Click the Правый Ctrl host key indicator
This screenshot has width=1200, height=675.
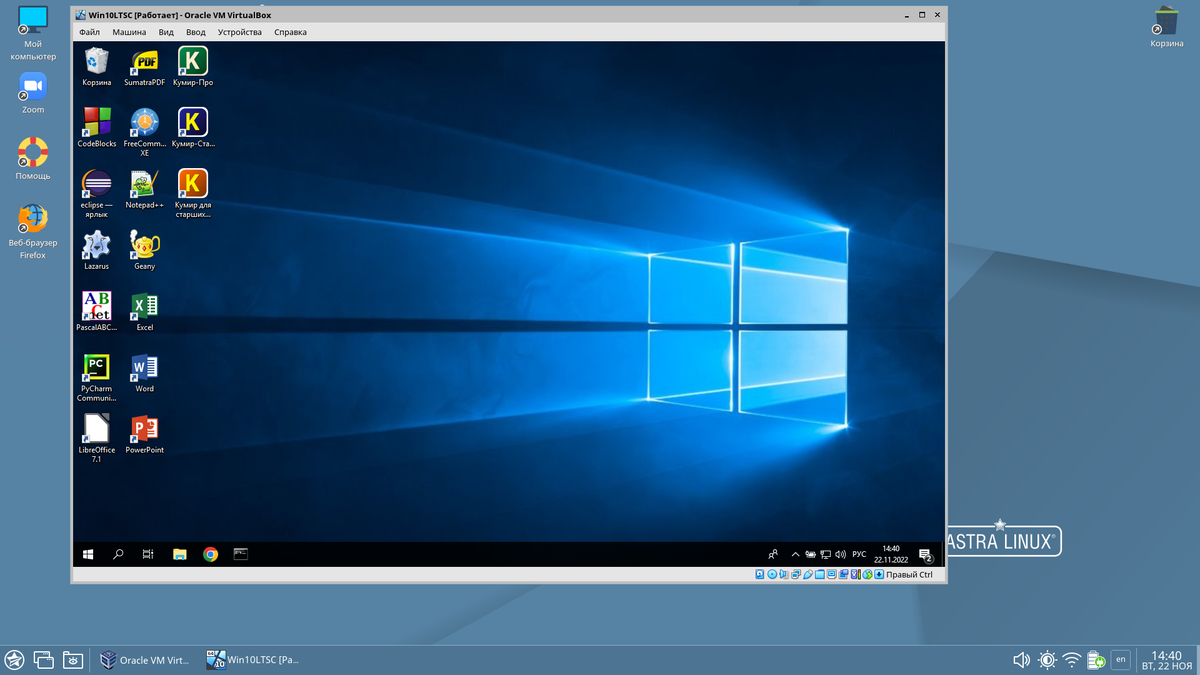(x=909, y=575)
